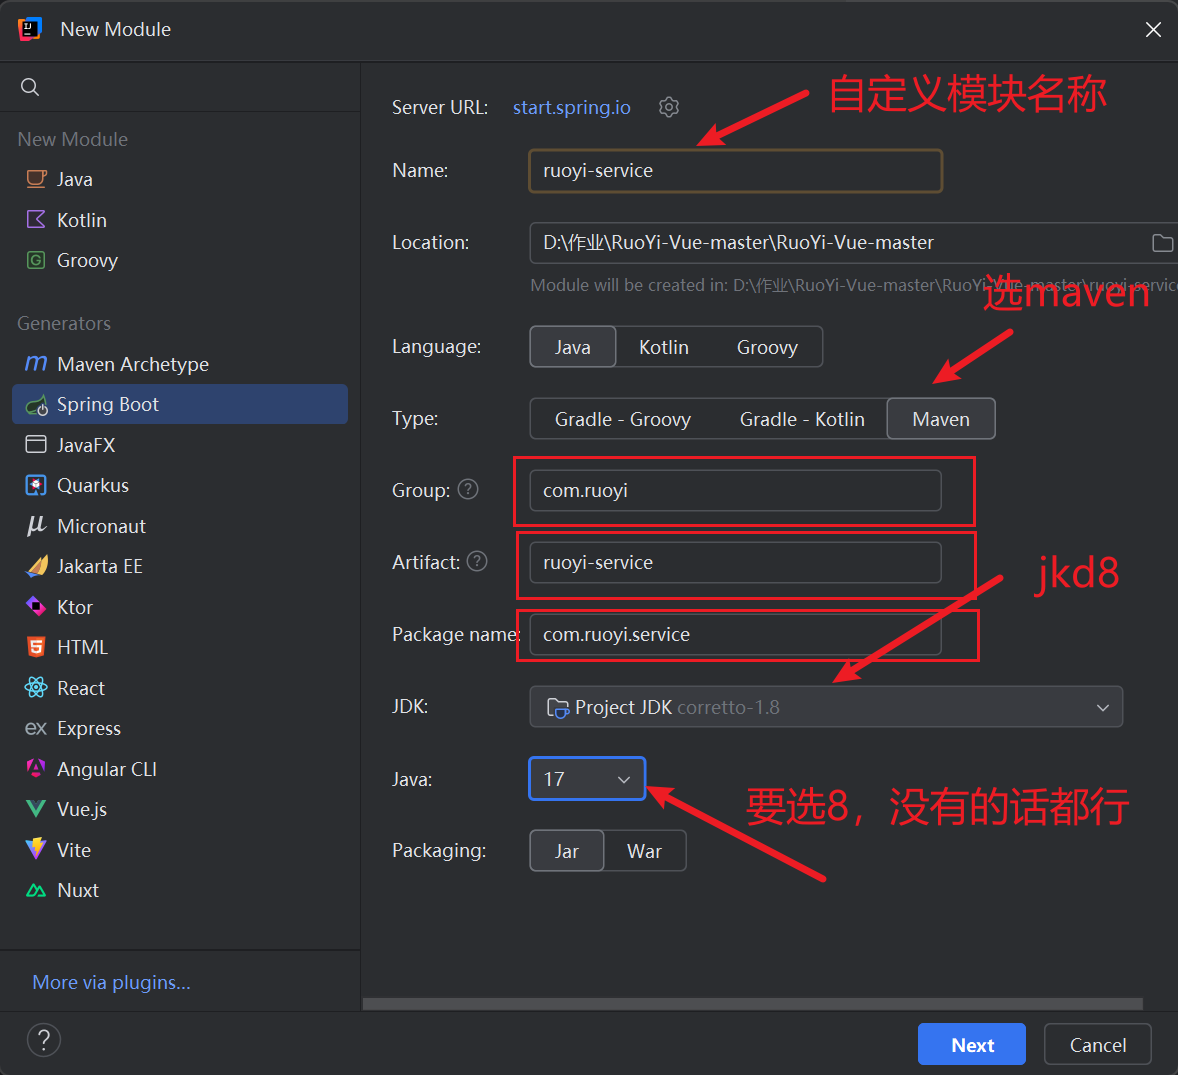Open More via plugins link
The height and width of the screenshot is (1075, 1178).
(x=111, y=983)
